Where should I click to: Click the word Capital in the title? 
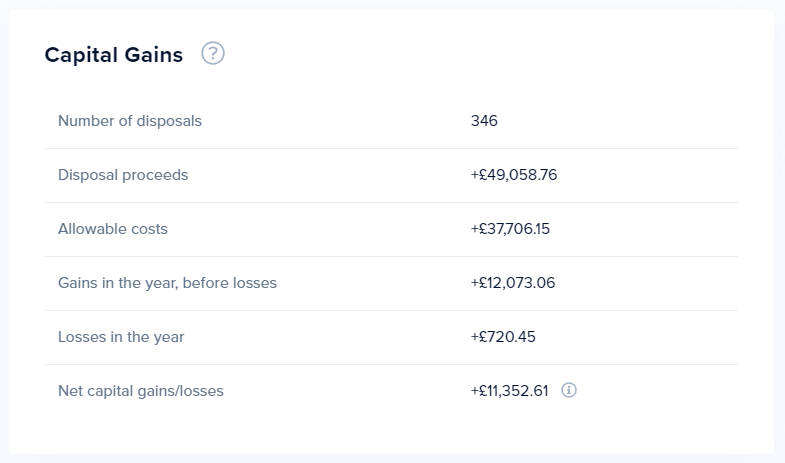pyautogui.click(x=81, y=55)
